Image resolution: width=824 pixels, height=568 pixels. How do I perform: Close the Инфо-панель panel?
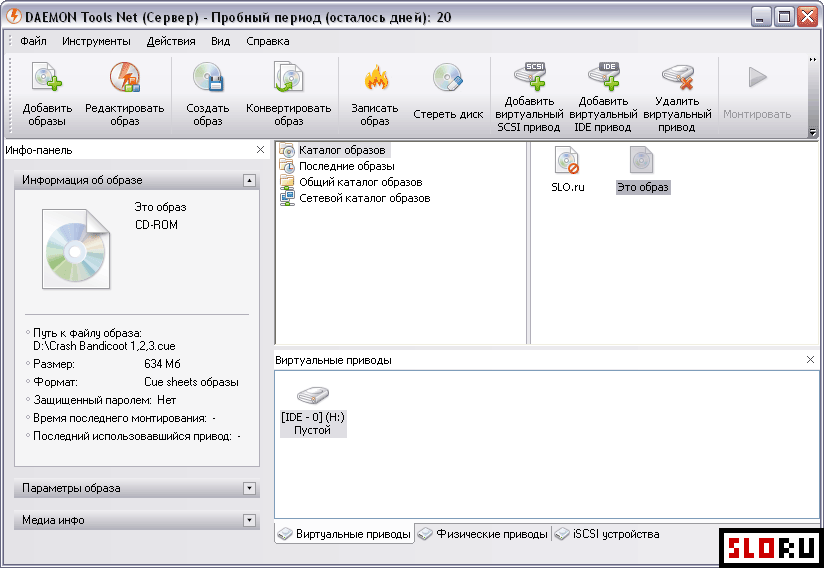(x=260, y=150)
